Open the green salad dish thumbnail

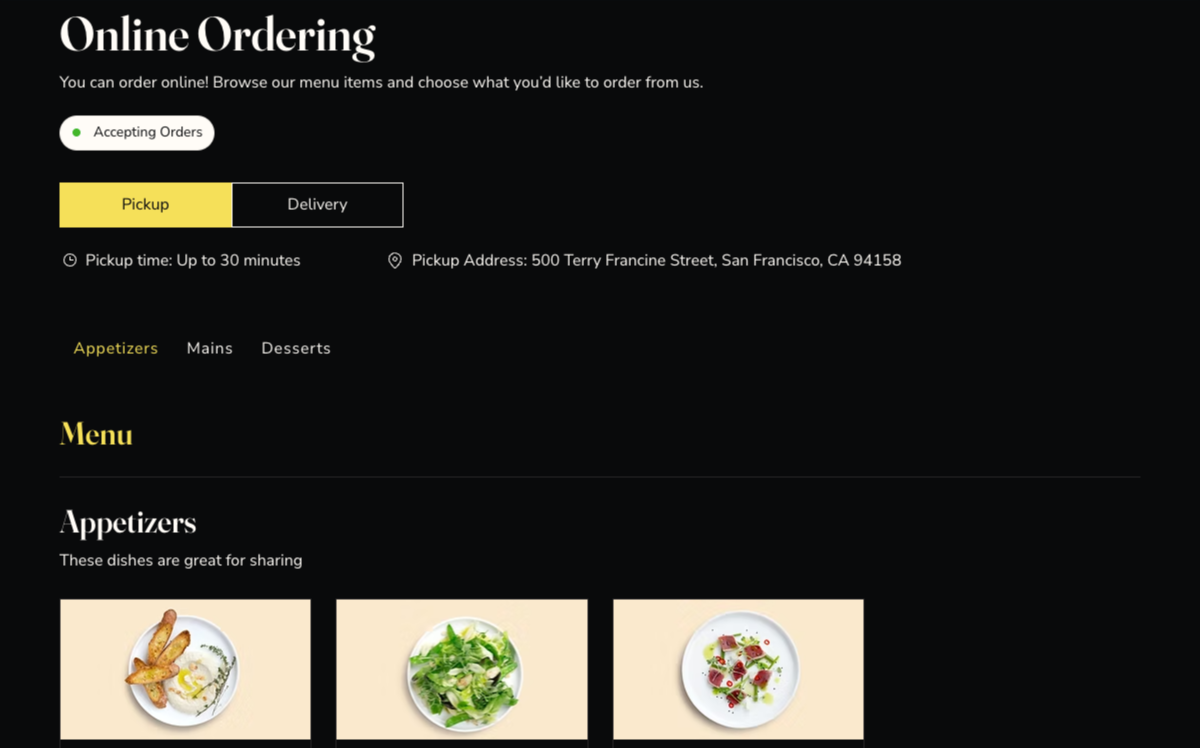tap(462, 668)
